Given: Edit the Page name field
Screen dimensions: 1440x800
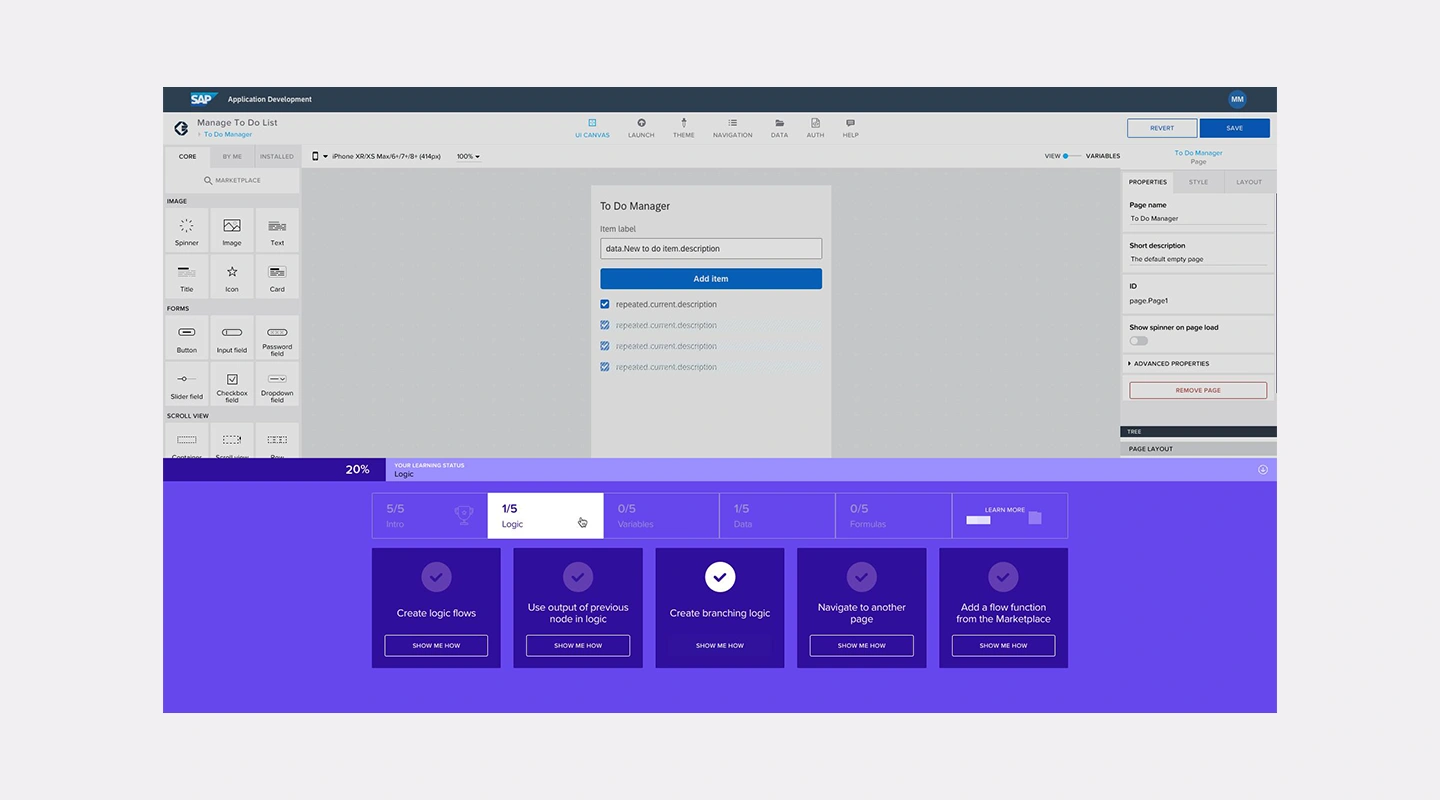Looking at the screenshot, I should 1198,218.
